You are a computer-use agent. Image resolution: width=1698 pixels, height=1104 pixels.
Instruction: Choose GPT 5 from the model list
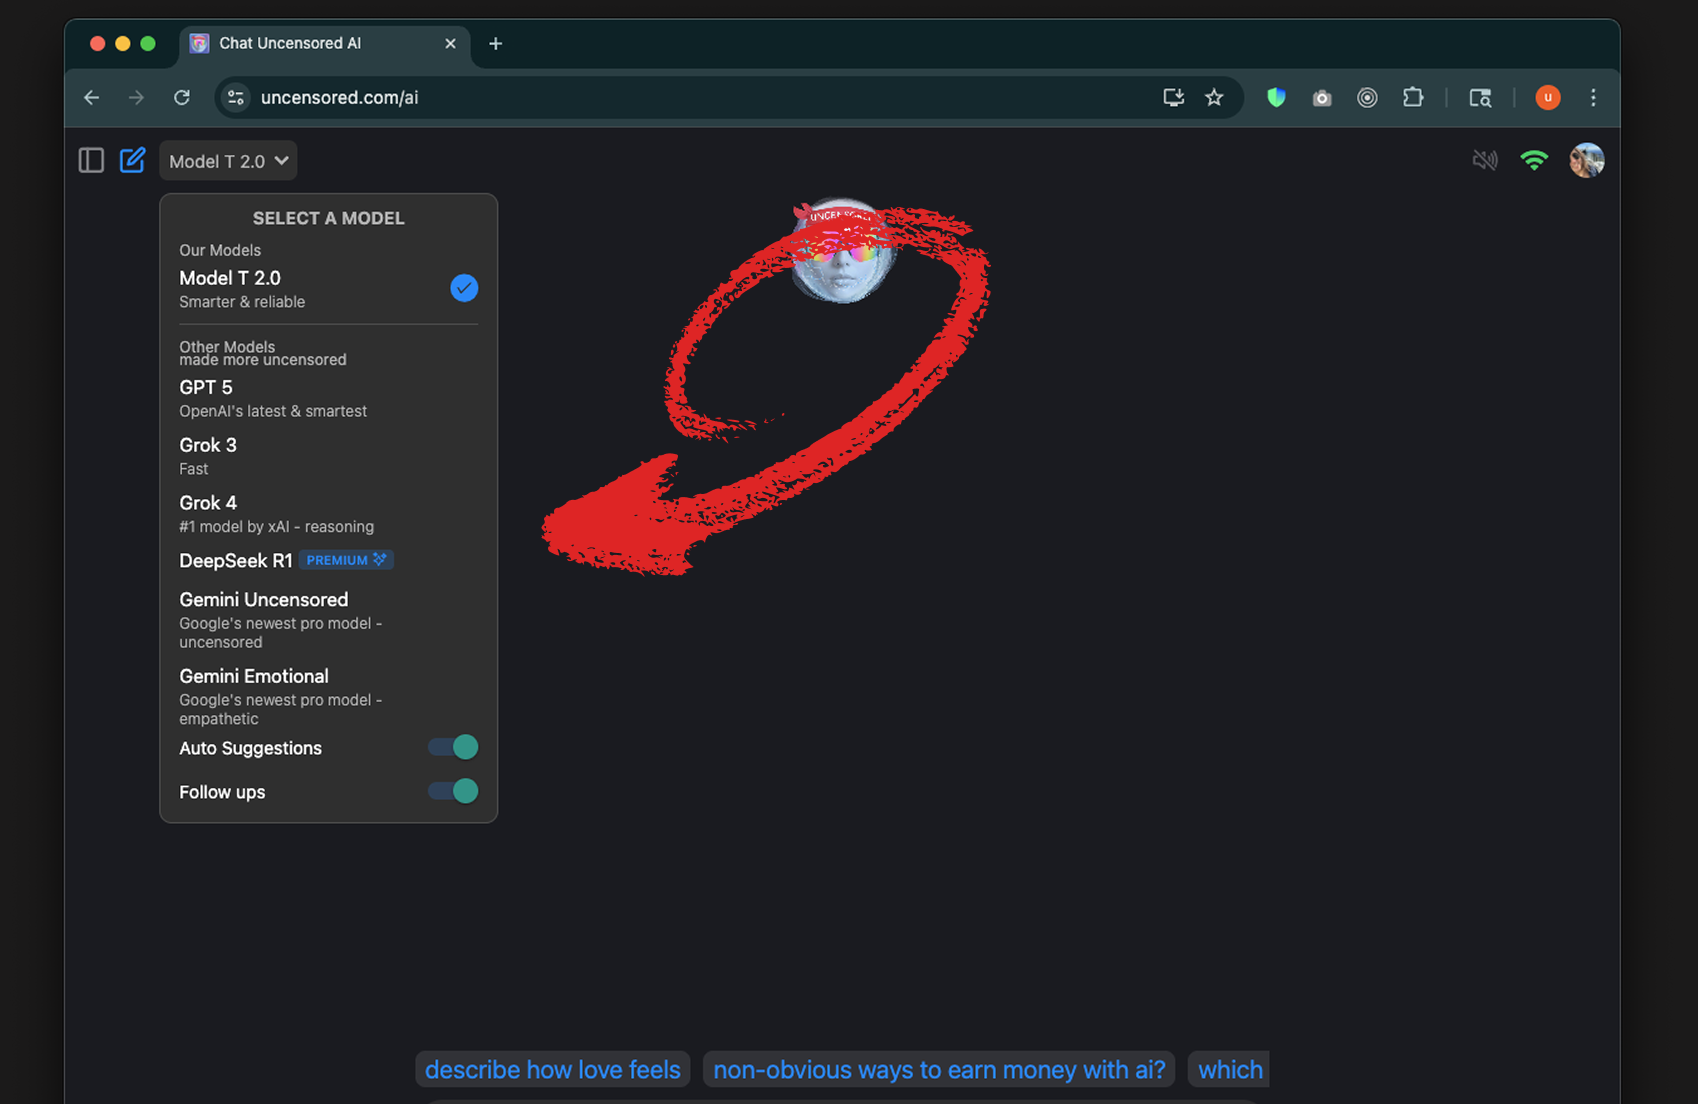point(272,398)
